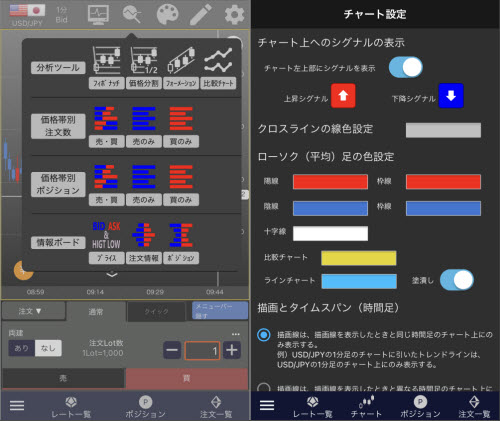The width and height of the screenshot is (500, 421).
Task: Open the hamburger menu in right screen
Action: [267, 405]
